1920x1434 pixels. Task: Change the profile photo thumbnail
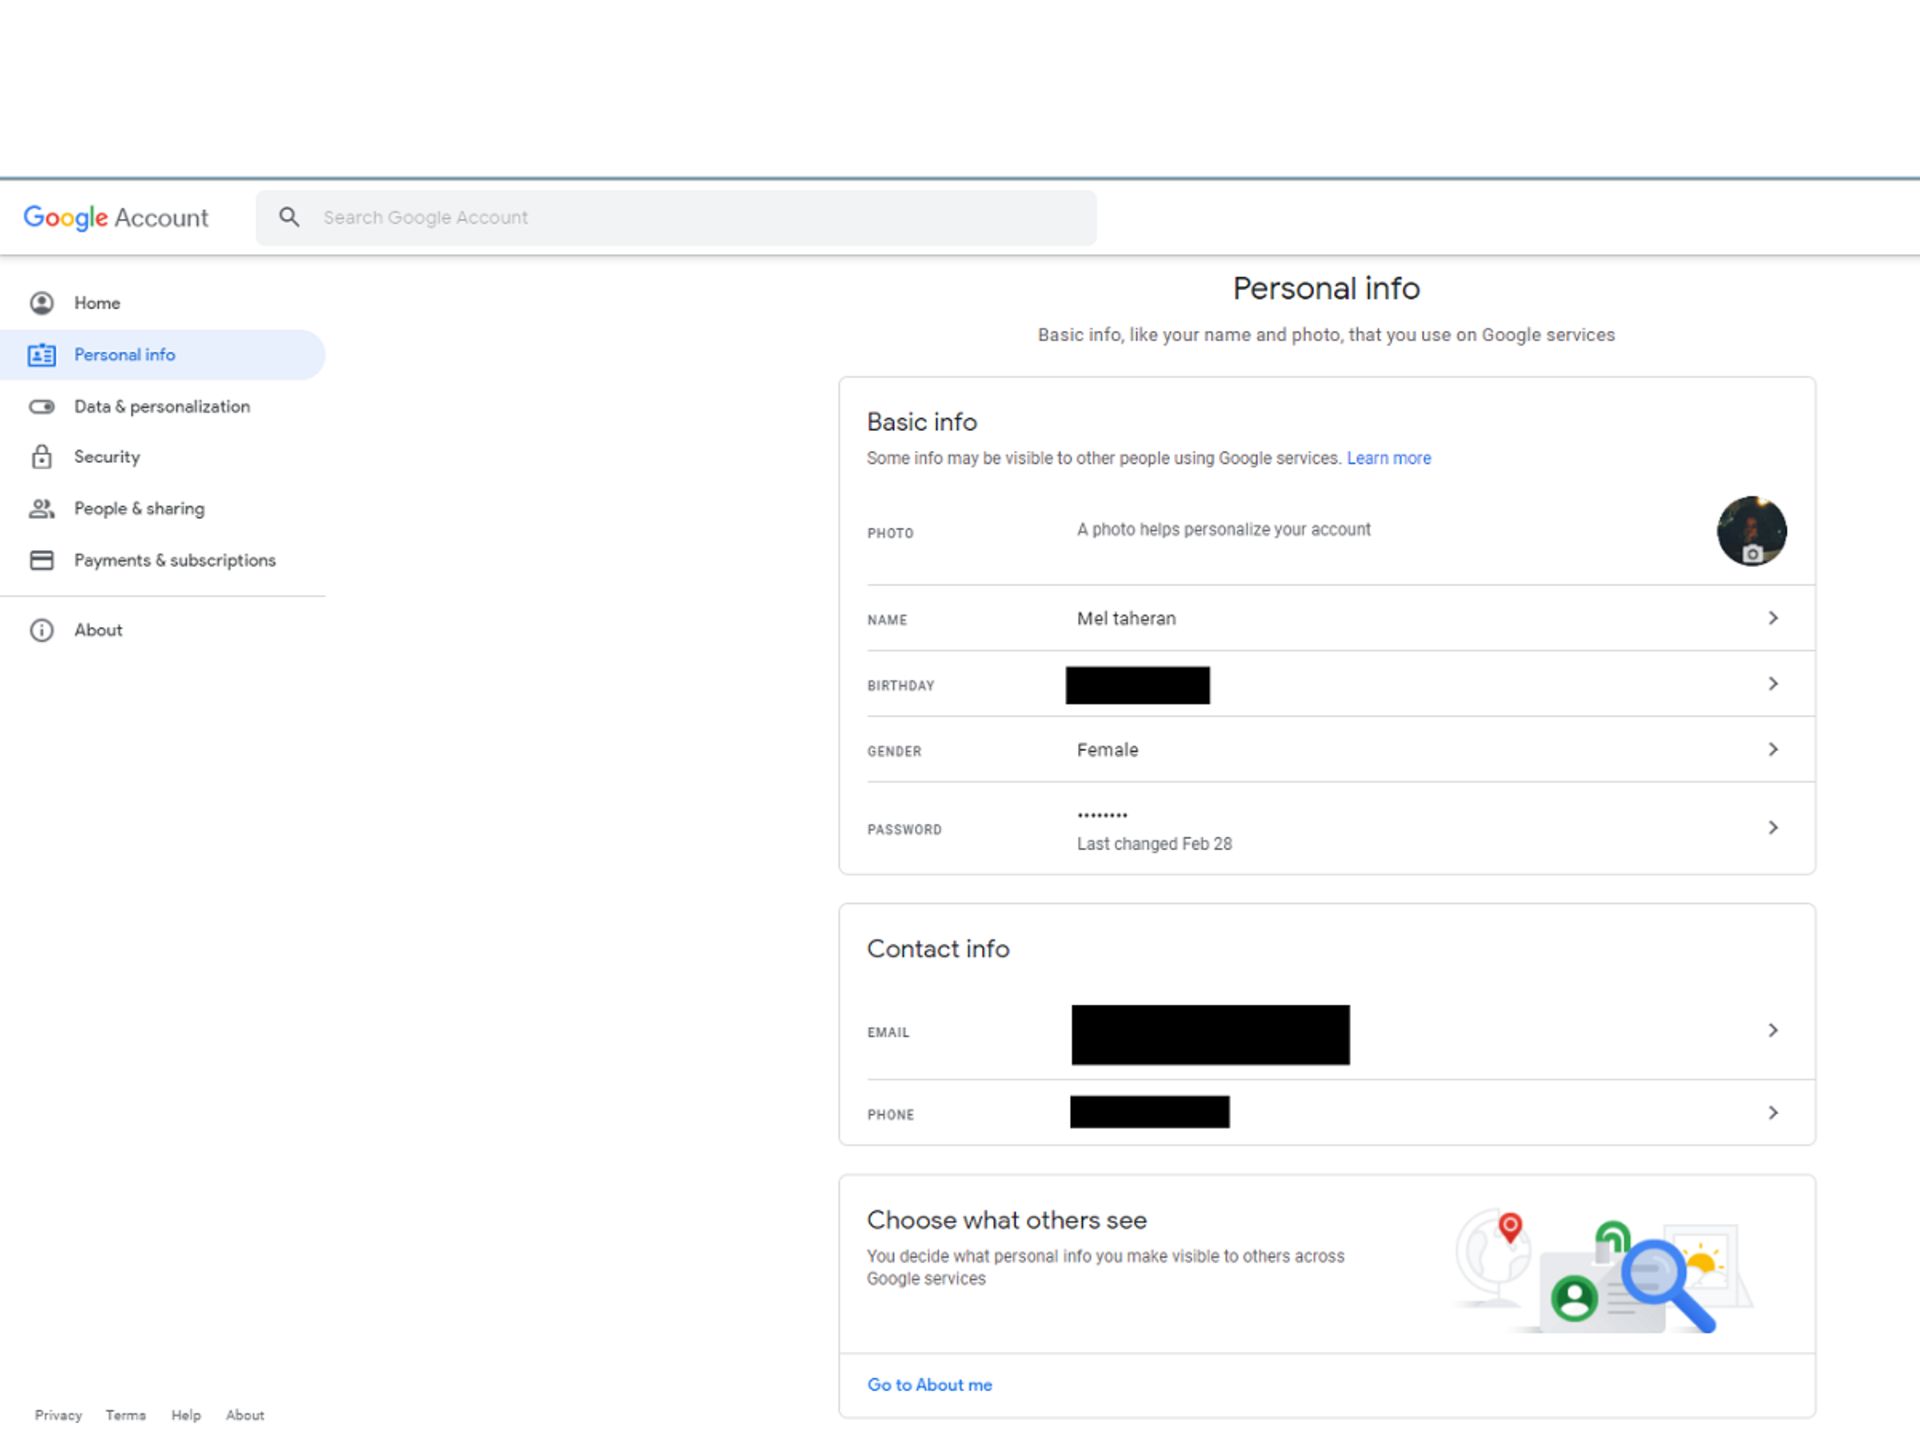pos(1751,531)
